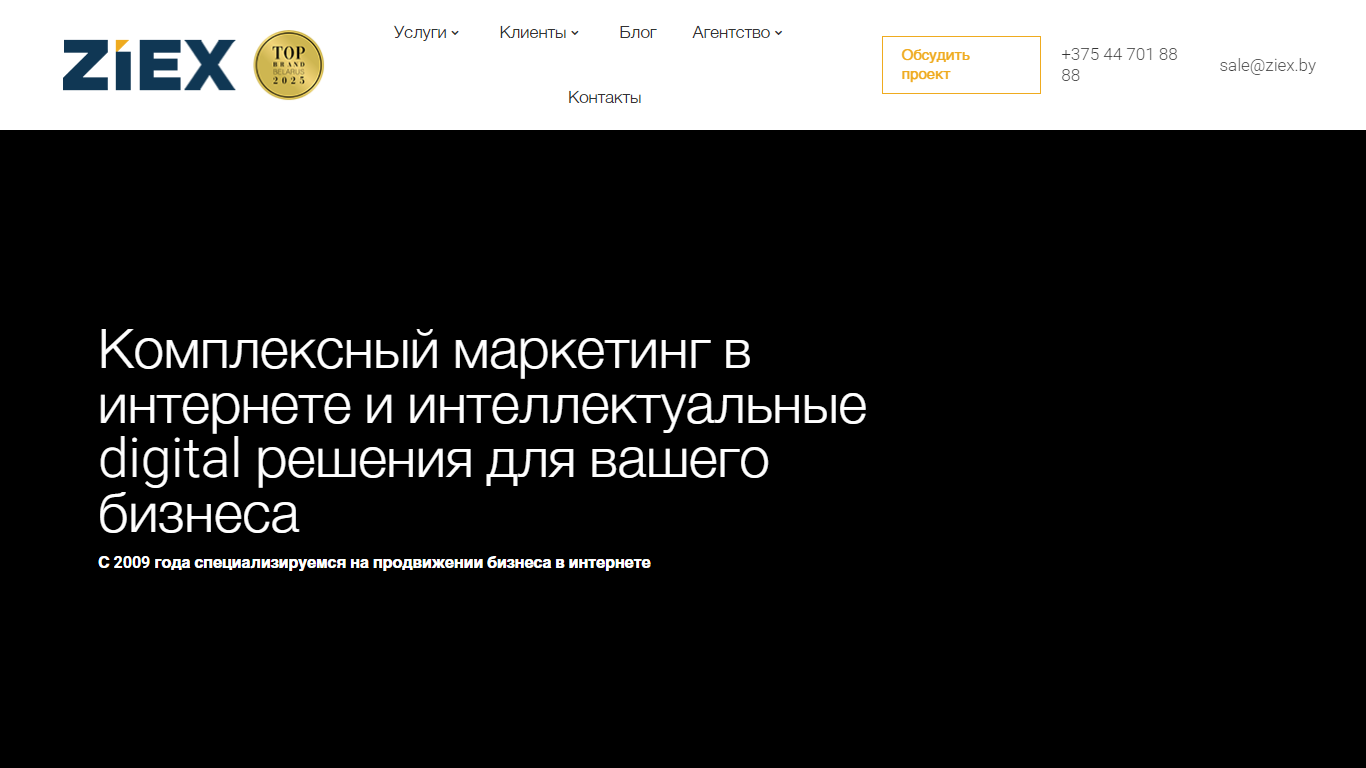Click the headline Комплексный маркетинг в интернете
The height and width of the screenshot is (768, 1366).
(483, 432)
